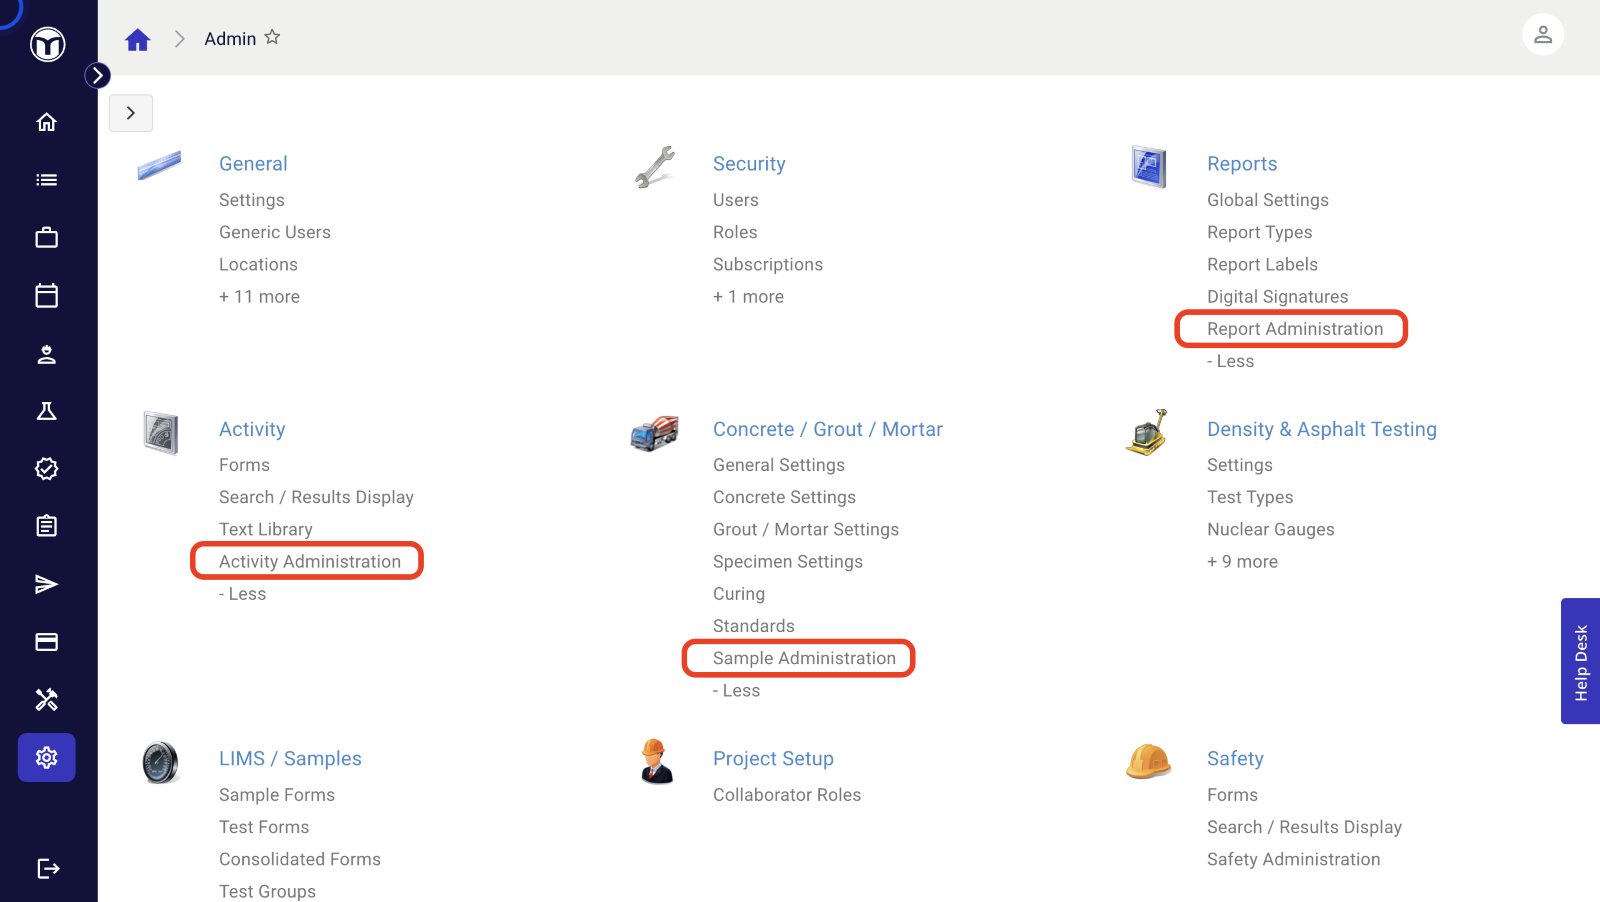The image size is (1600, 902).
Task: Open Report Administration link
Action: click(1295, 329)
